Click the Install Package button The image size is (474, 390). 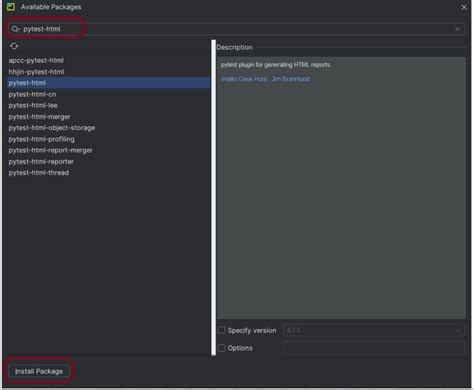click(x=39, y=371)
